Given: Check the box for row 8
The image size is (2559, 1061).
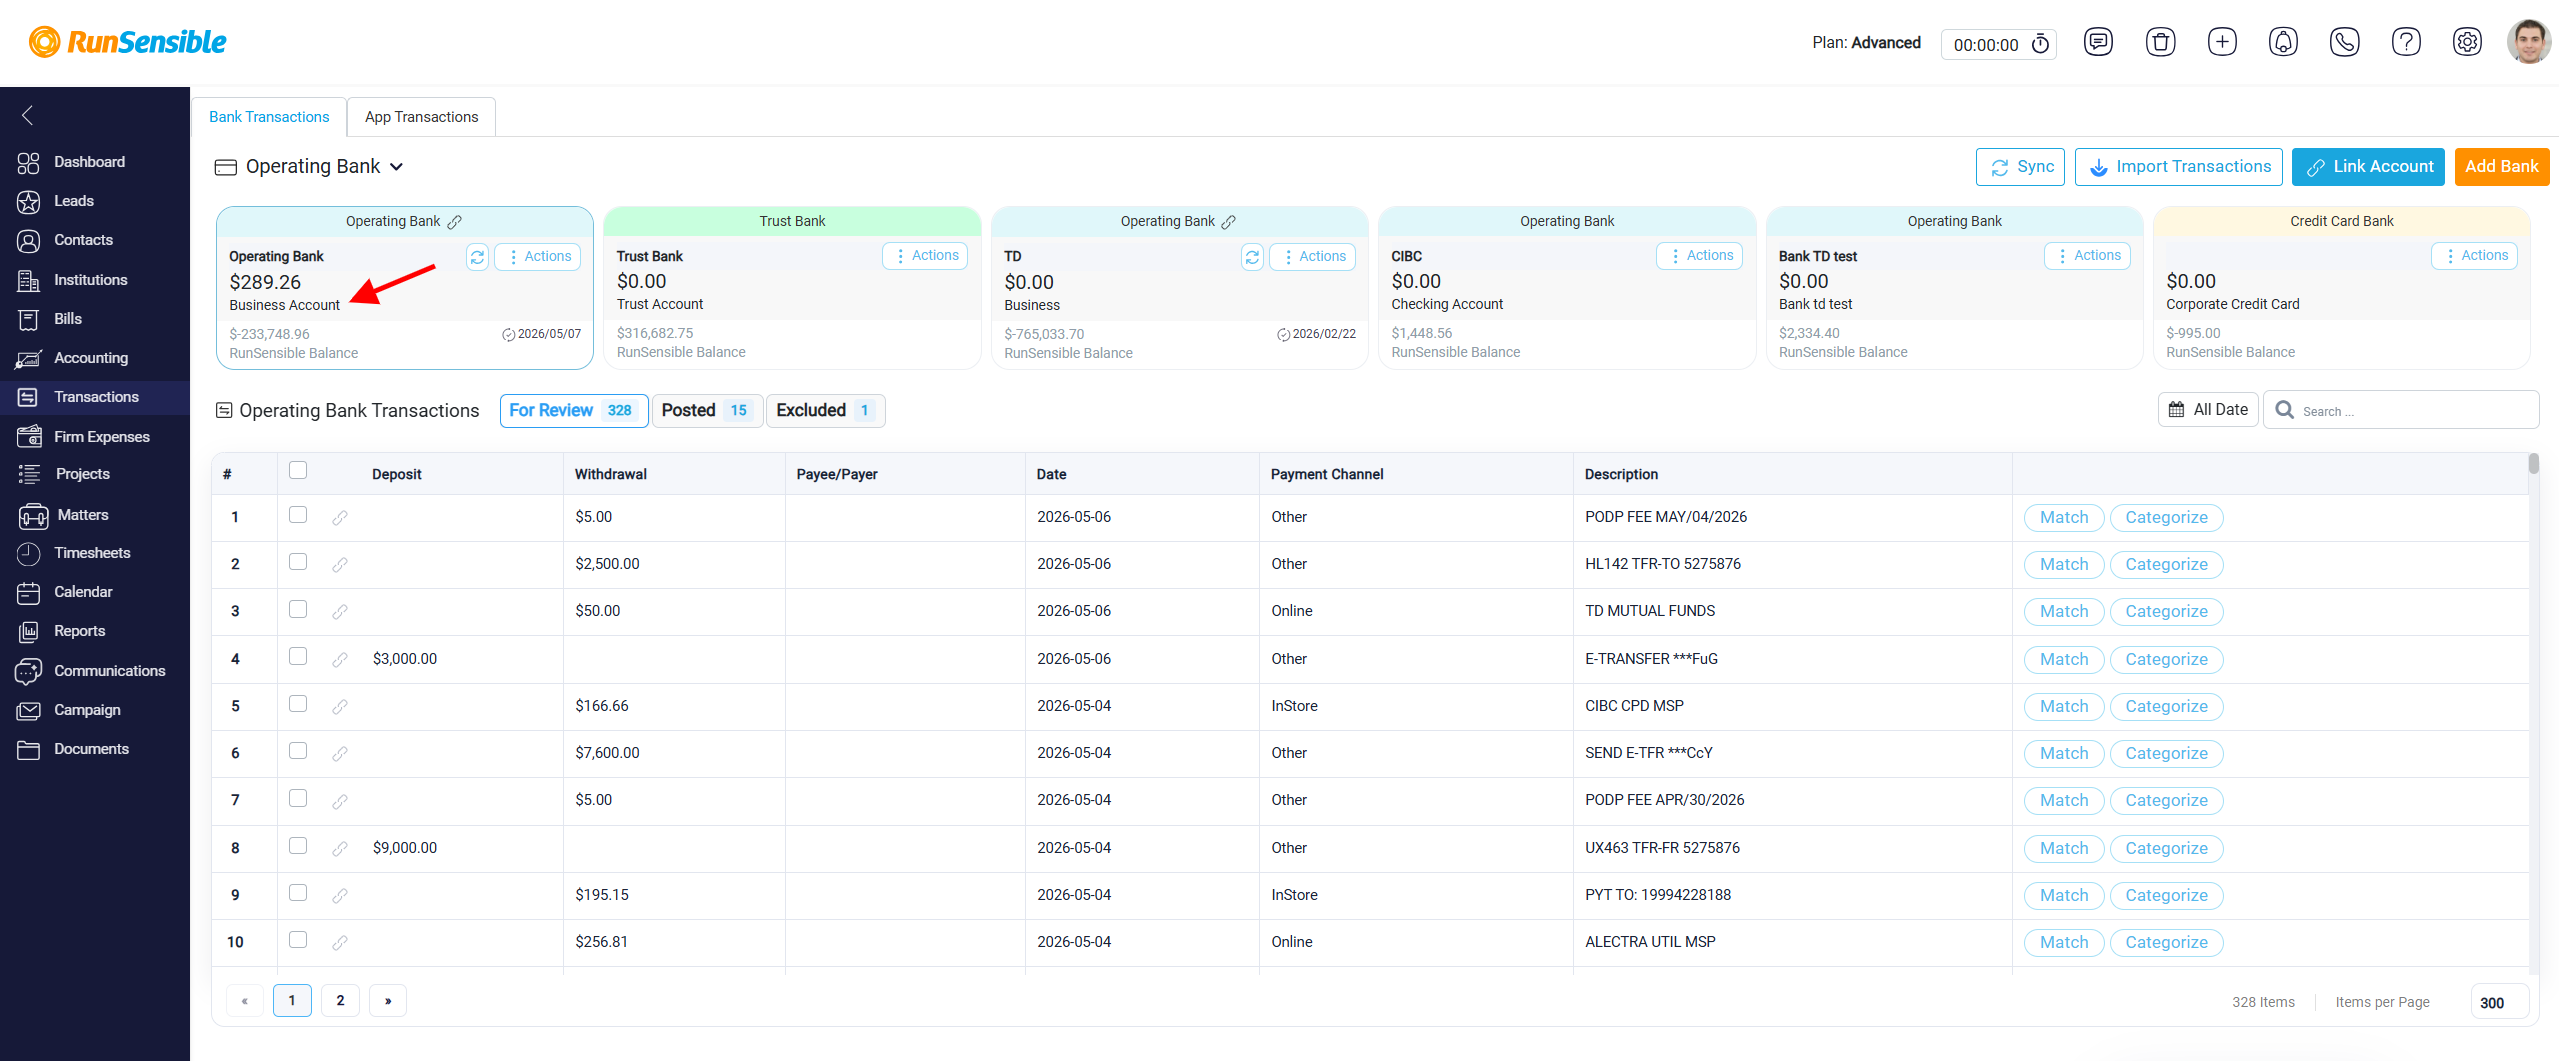Looking at the screenshot, I should click(298, 845).
